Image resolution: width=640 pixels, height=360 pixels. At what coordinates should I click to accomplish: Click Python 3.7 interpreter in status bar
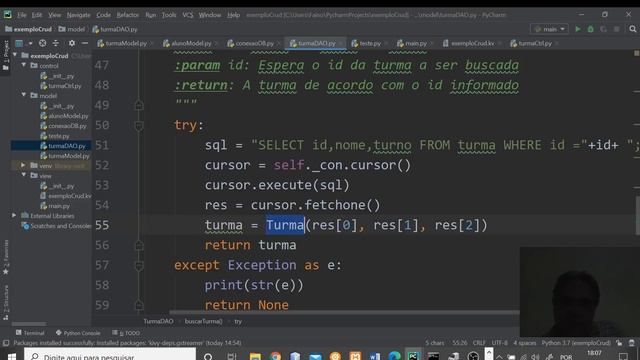click(x=576, y=343)
